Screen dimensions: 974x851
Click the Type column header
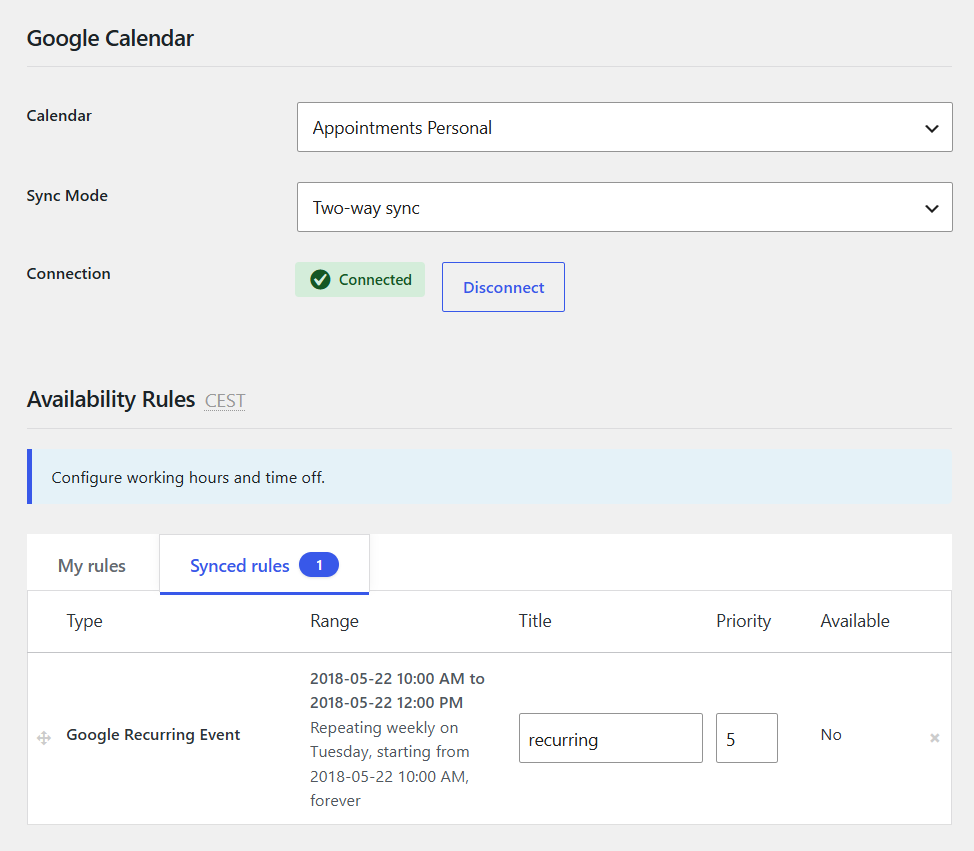84,621
